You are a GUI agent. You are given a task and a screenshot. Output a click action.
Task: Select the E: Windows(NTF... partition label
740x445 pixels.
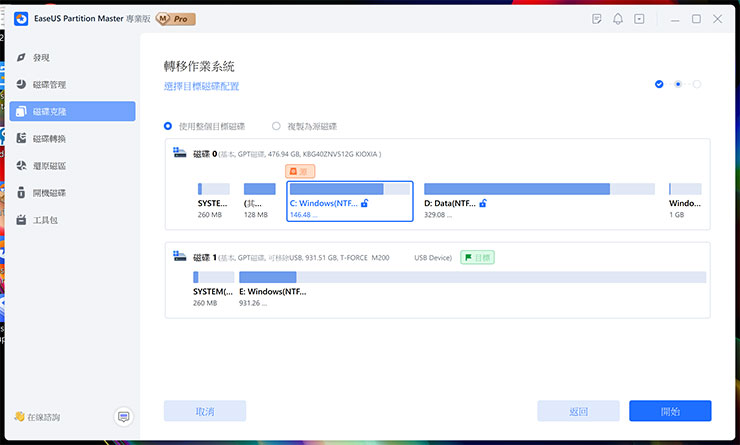(x=272, y=292)
